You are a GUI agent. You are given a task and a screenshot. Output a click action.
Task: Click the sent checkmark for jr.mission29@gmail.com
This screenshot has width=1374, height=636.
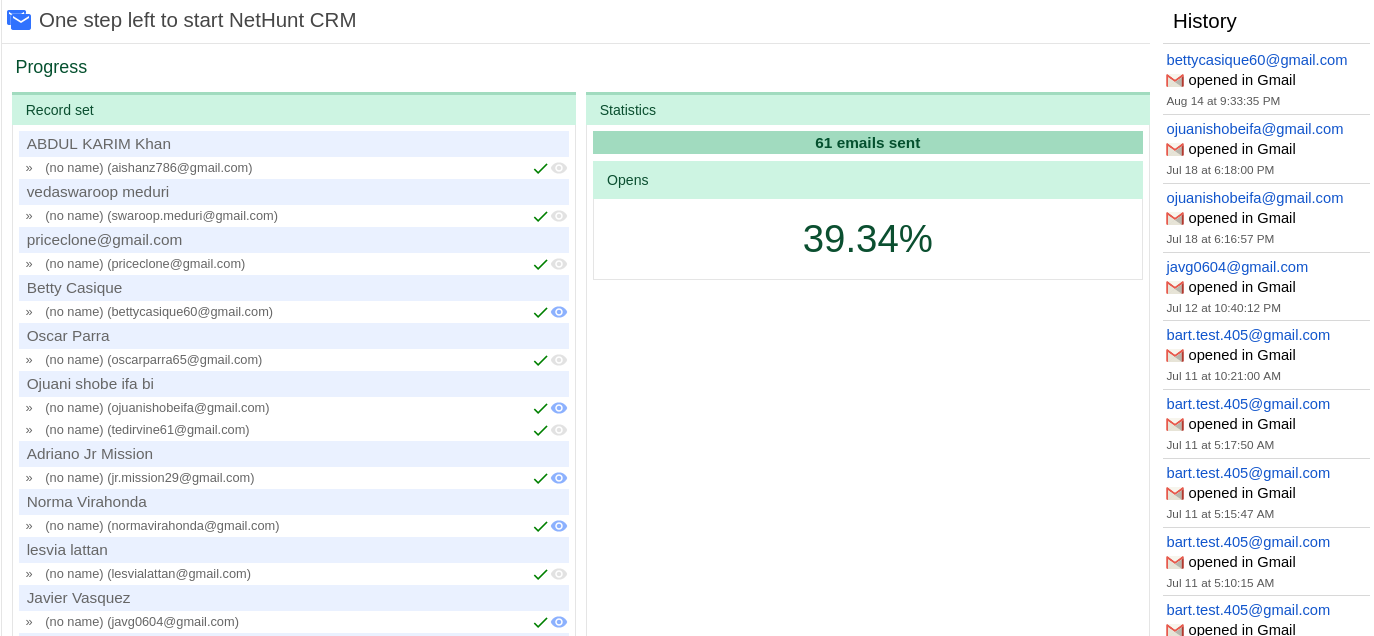tap(540, 478)
